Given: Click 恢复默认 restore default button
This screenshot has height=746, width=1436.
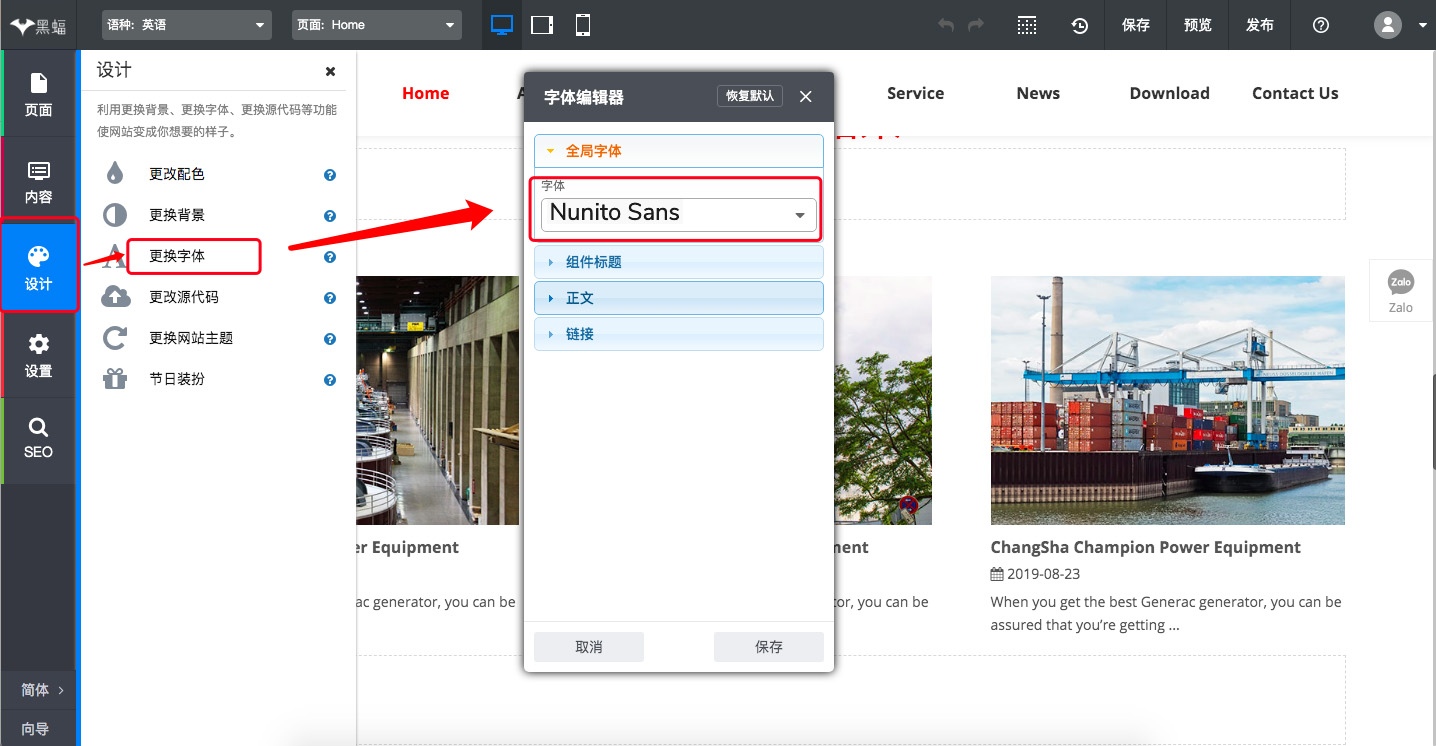Looking at the screenshot, I should coord(750,96).
